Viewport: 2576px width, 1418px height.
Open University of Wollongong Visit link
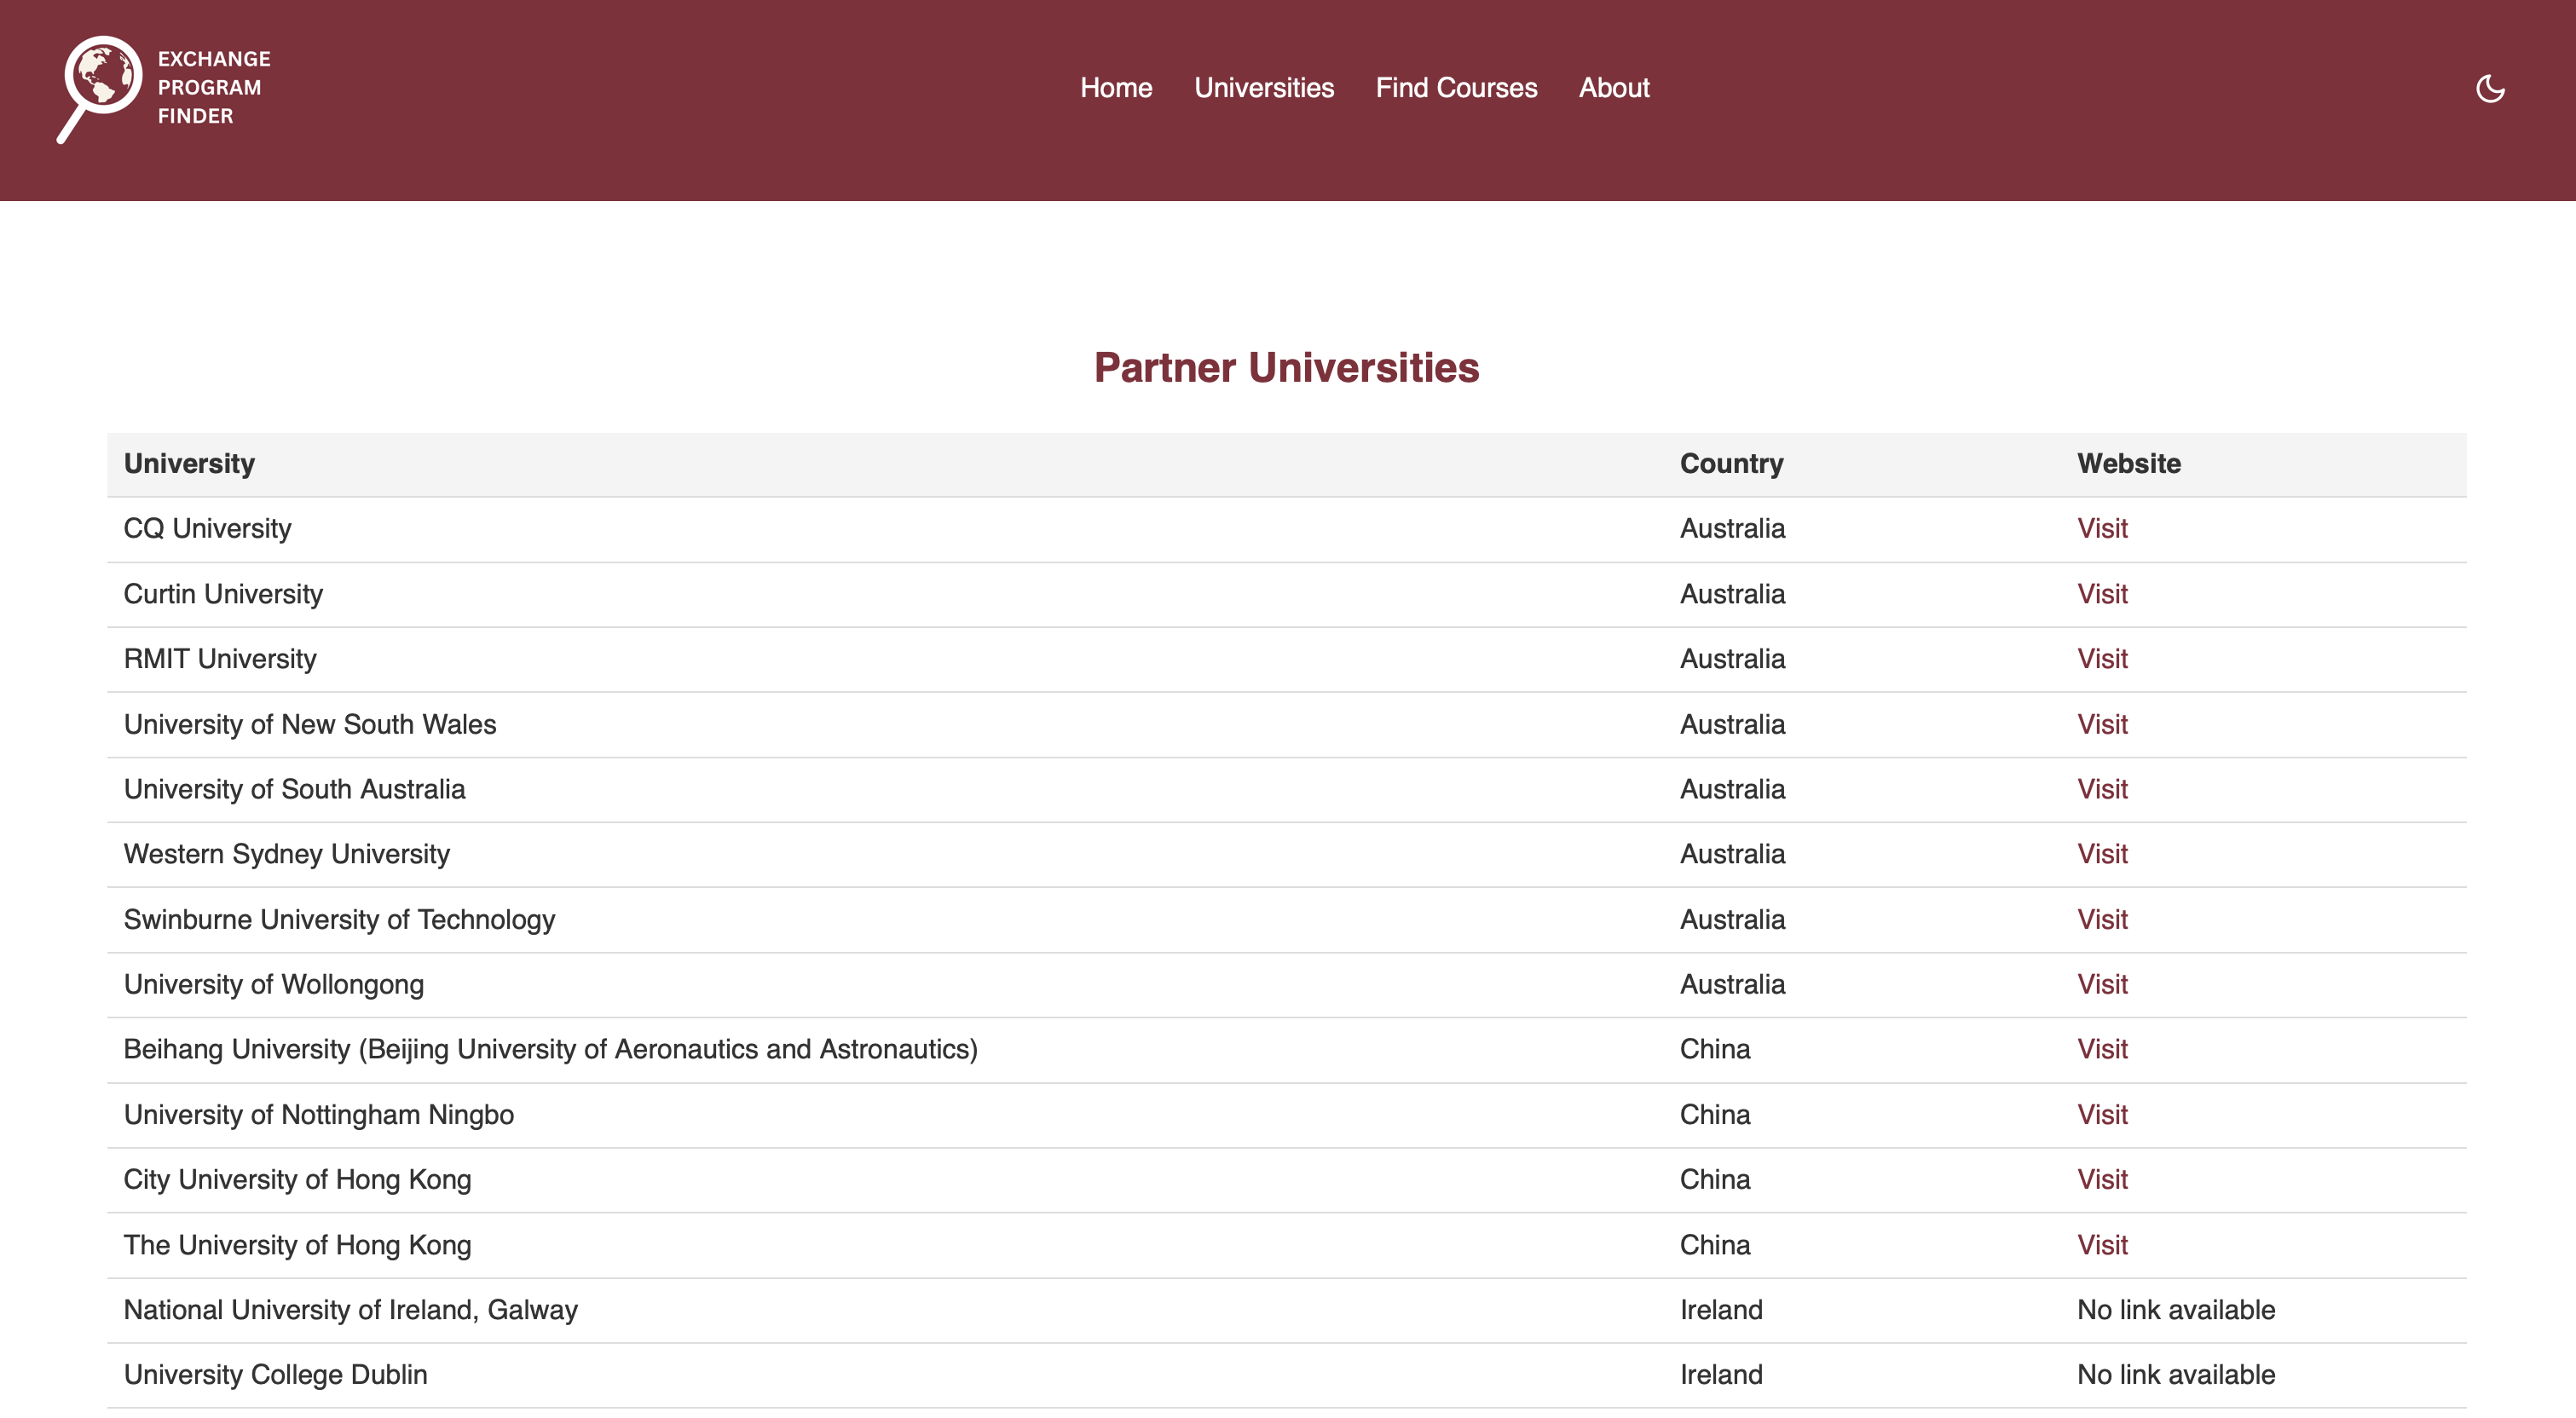[2101, 984]
